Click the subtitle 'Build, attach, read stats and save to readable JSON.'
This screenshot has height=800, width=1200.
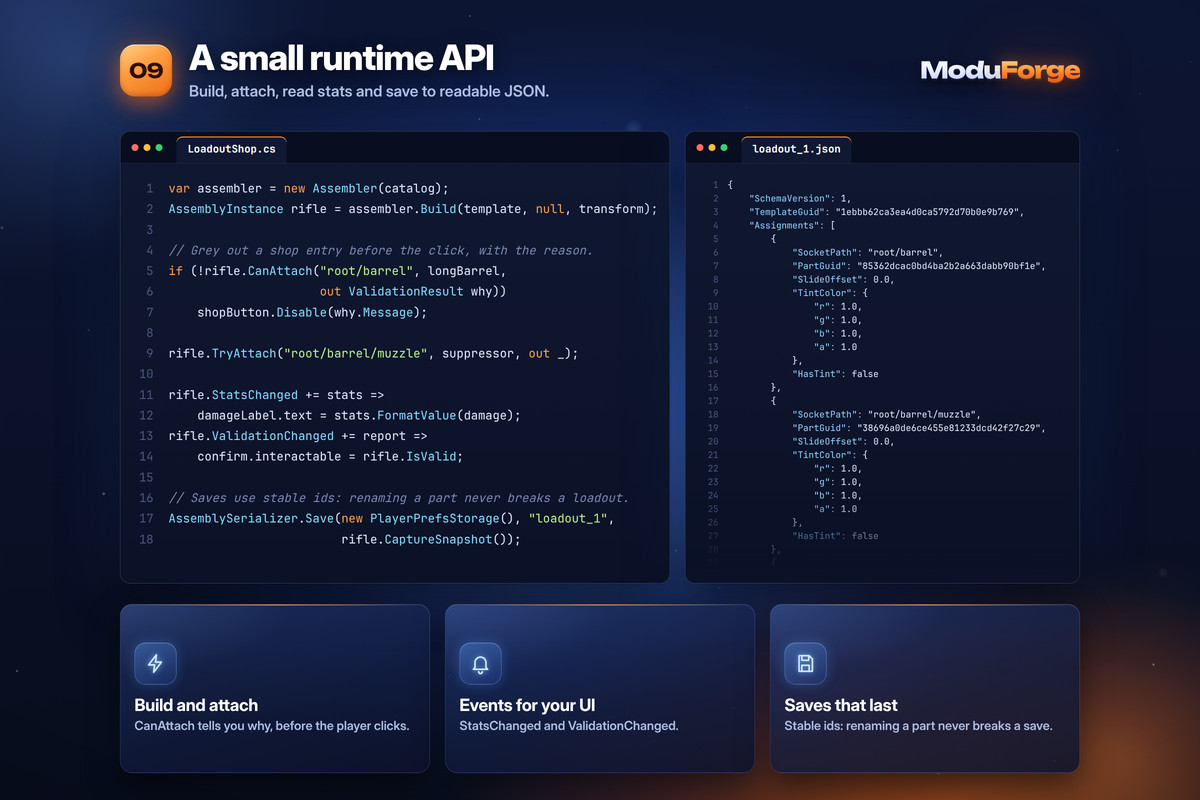point(369,91)
